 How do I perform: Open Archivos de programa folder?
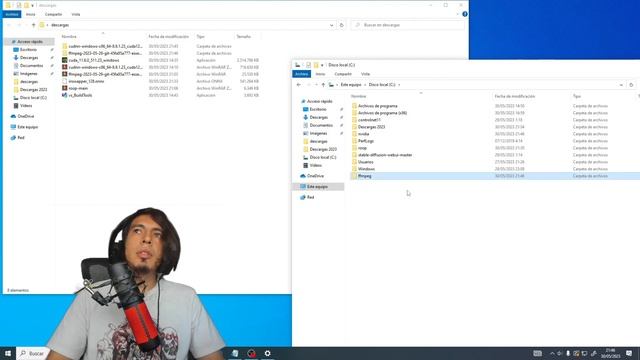point(378,106)
